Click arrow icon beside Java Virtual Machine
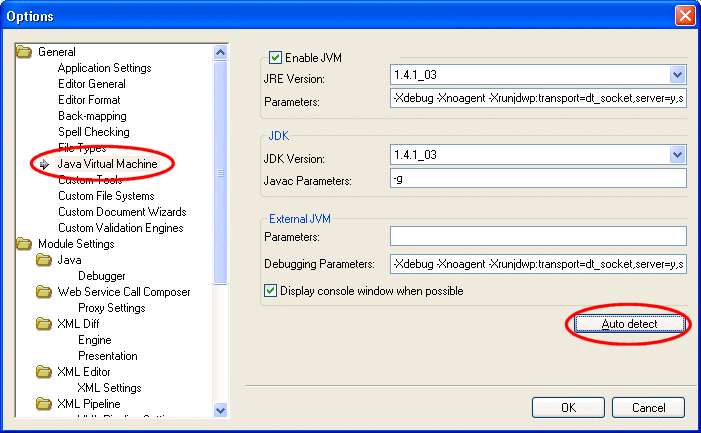The width and height of the screenshot is (701, 433). (x=44, y=164)
